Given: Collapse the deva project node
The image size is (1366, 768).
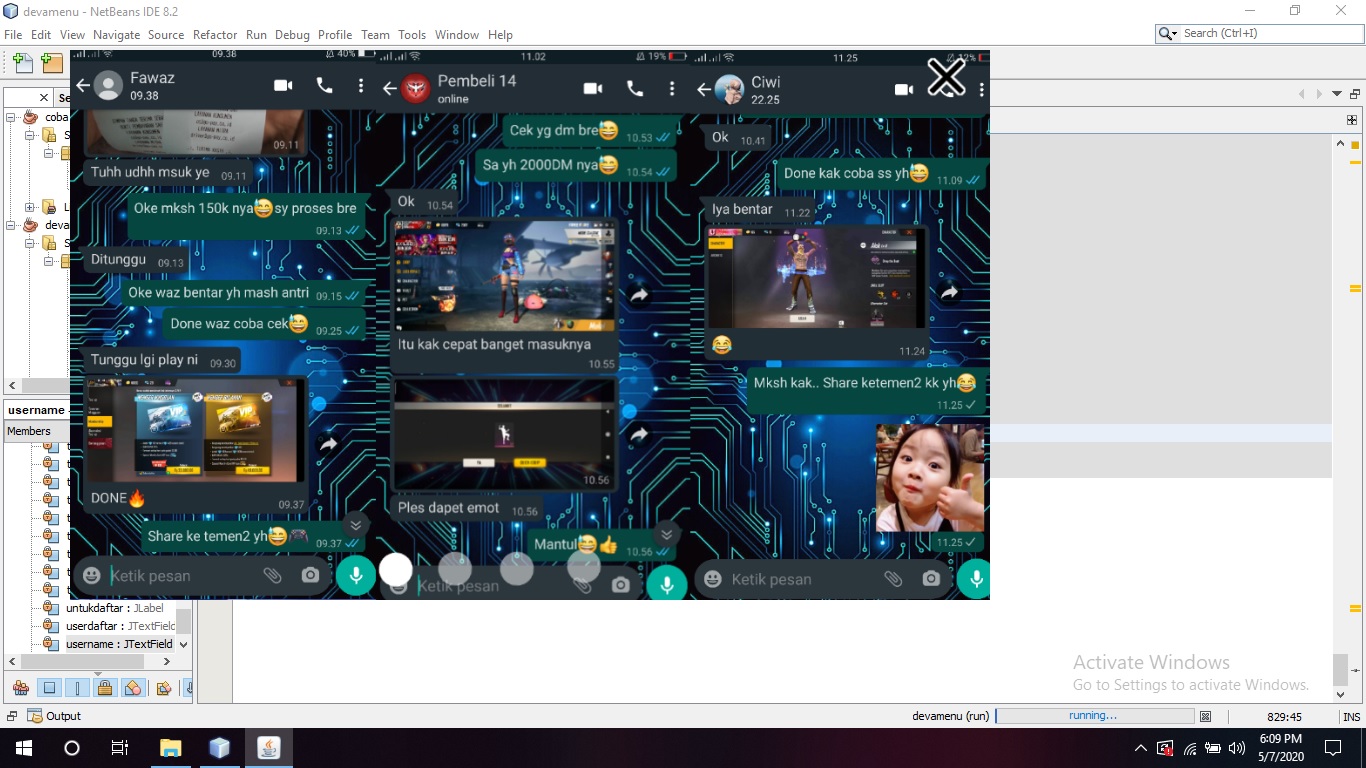Looking at the screenshot, I should tap(12, 225).
